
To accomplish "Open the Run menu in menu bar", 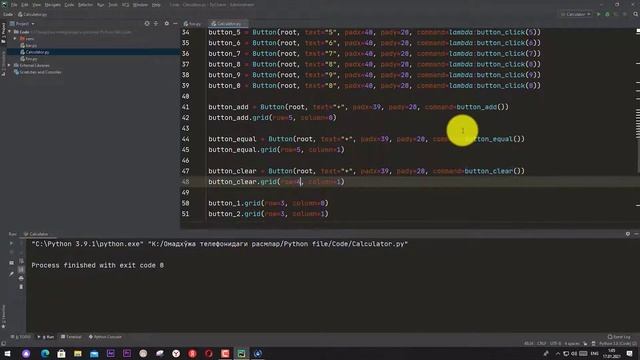I will click(x=100, y=5).
